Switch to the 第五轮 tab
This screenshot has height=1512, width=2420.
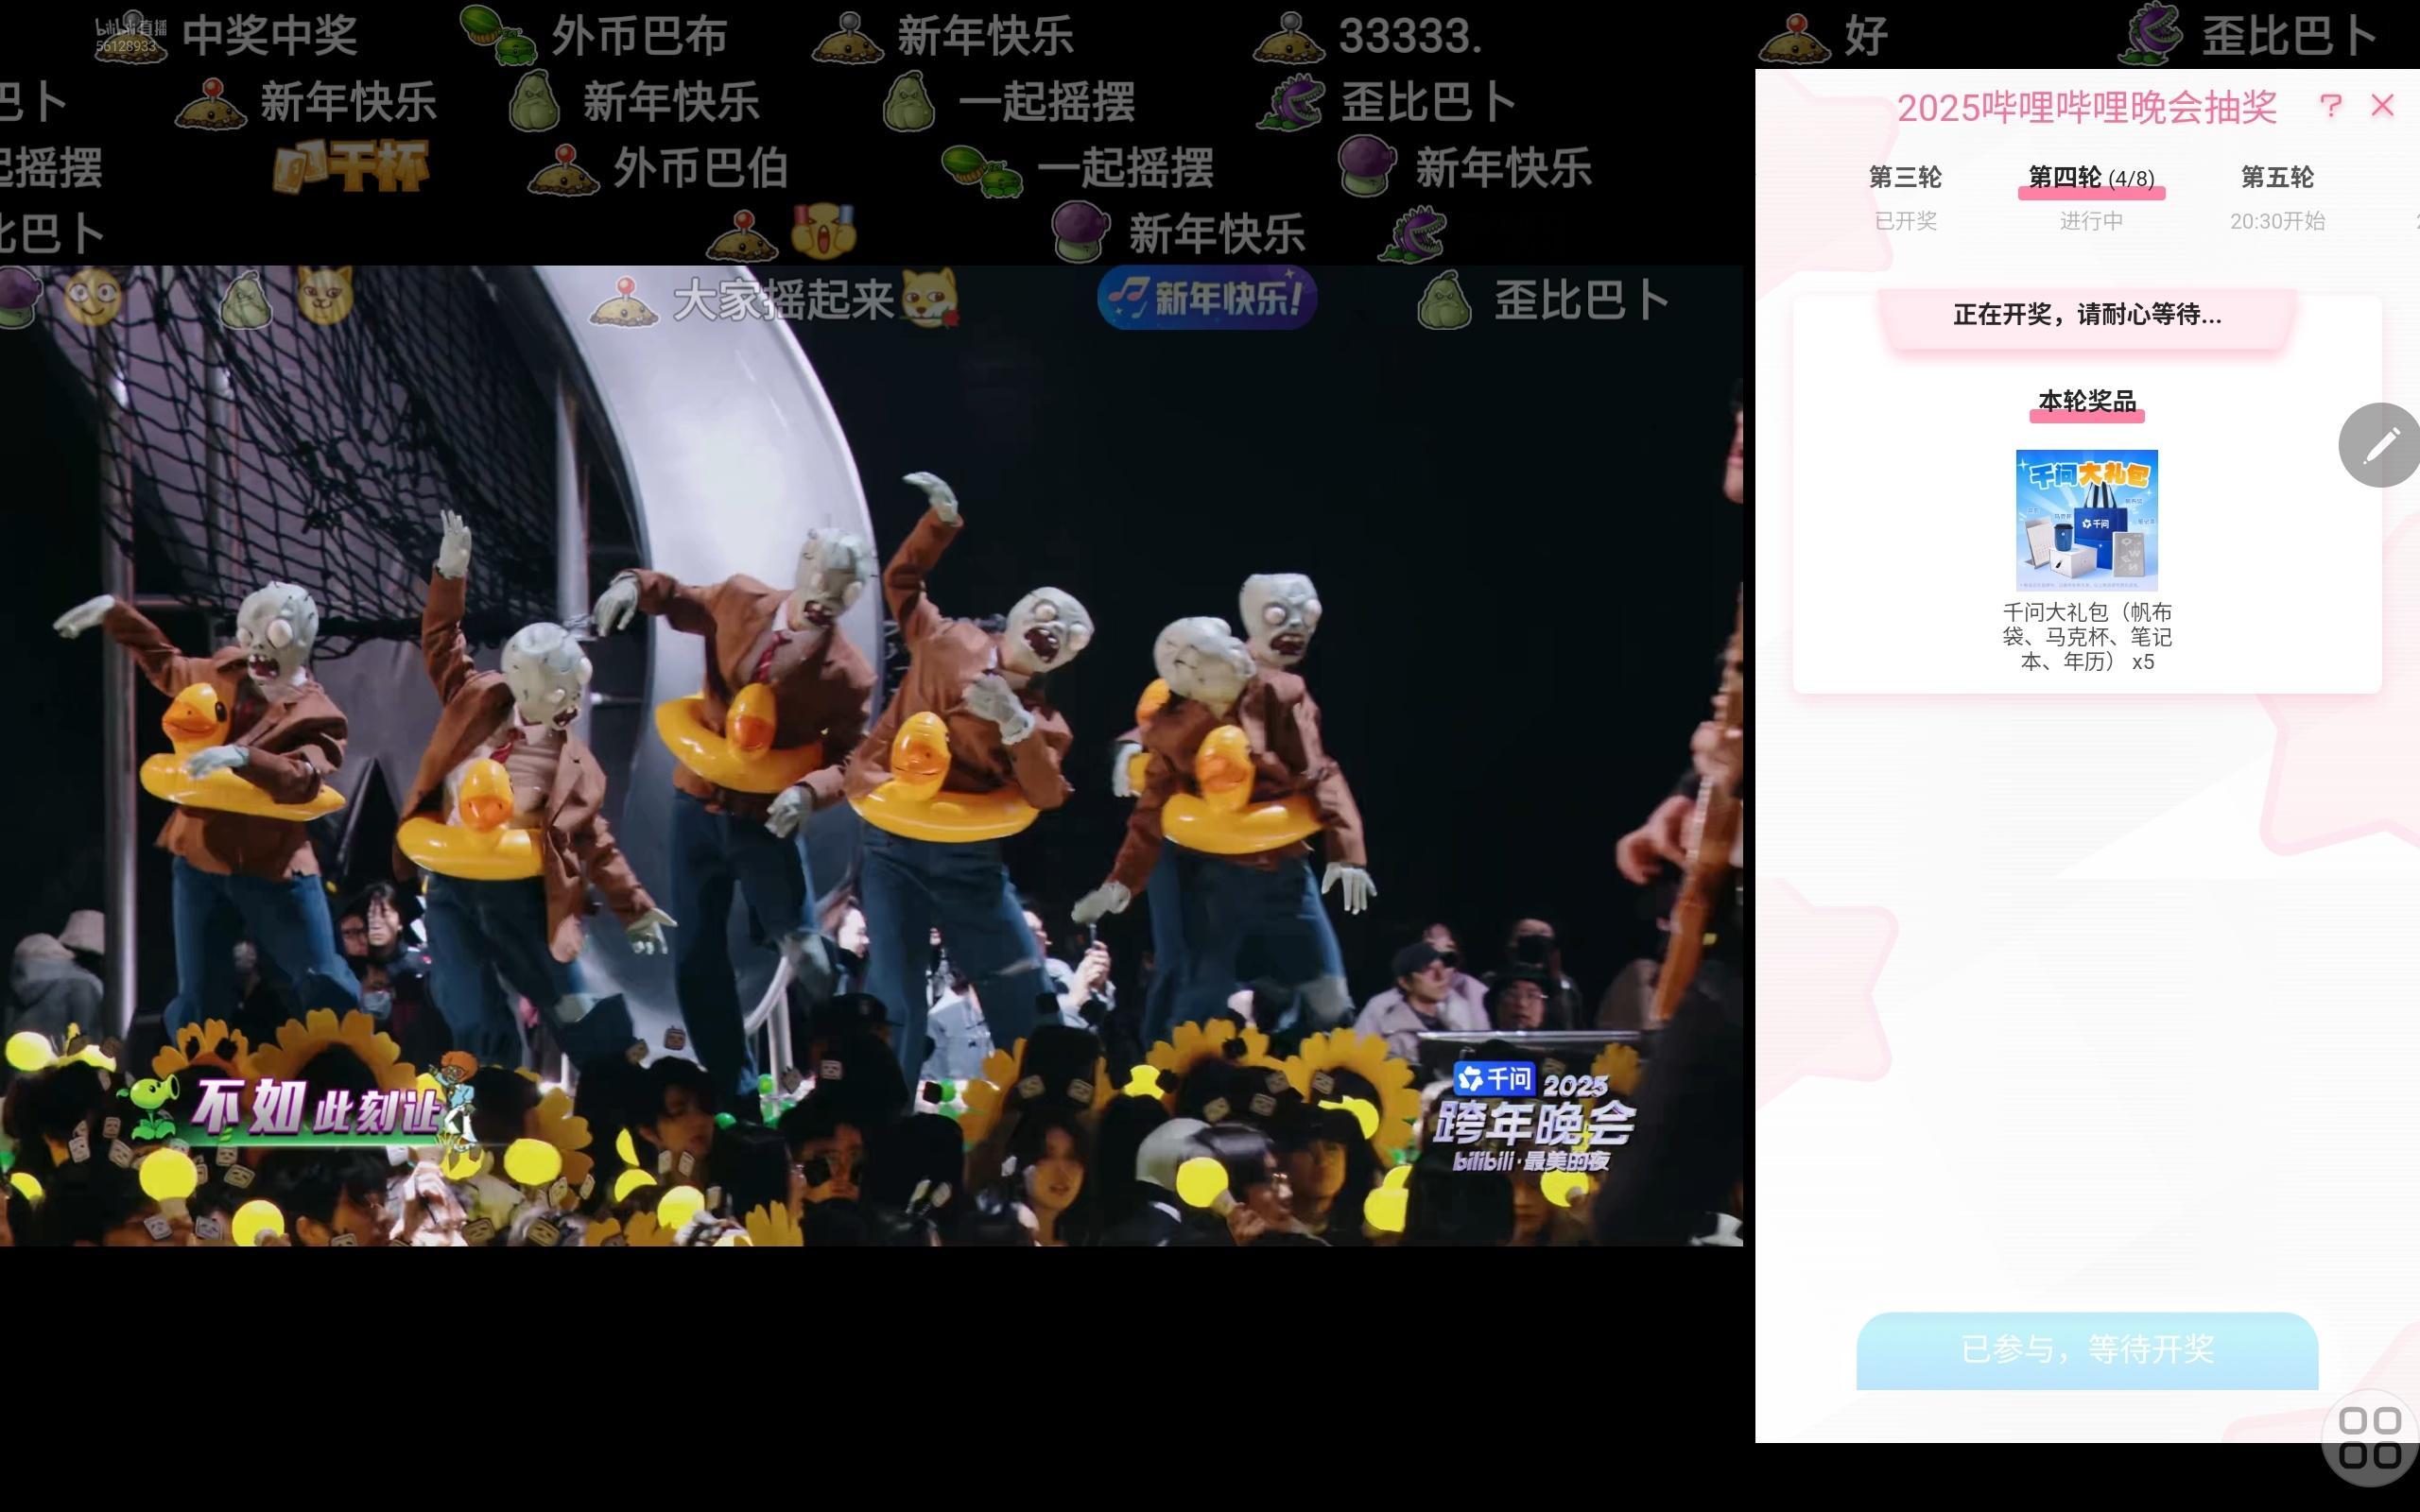(2277, 178)
